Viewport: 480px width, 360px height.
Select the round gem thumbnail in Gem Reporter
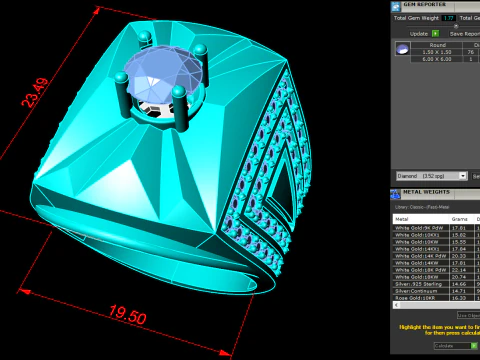point(402,49)
